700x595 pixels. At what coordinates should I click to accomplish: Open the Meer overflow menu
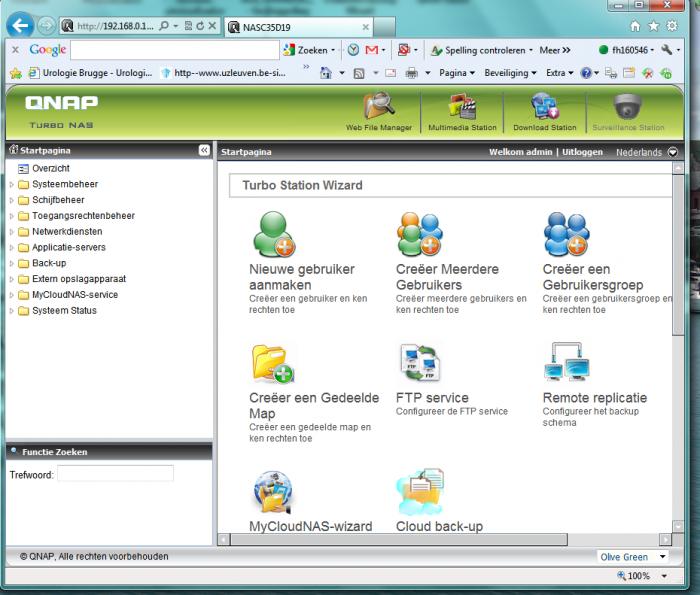pyautogui.click(x=555, y=50)
